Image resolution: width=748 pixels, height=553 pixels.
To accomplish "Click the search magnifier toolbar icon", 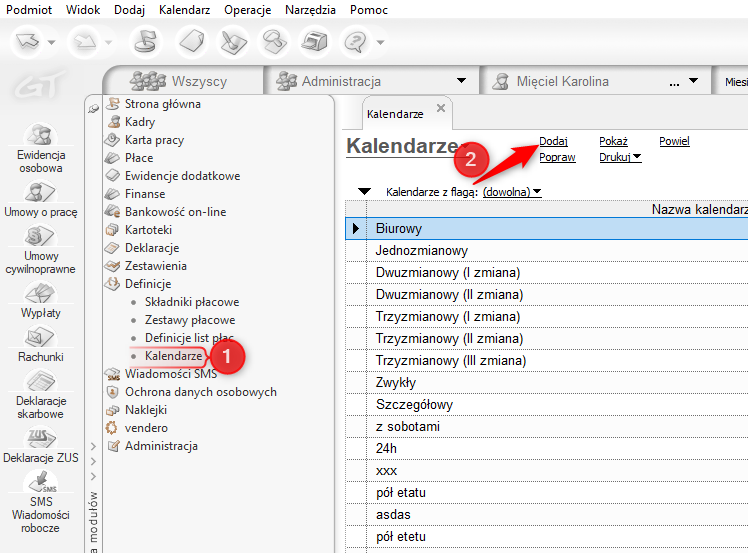I will 274,42.
